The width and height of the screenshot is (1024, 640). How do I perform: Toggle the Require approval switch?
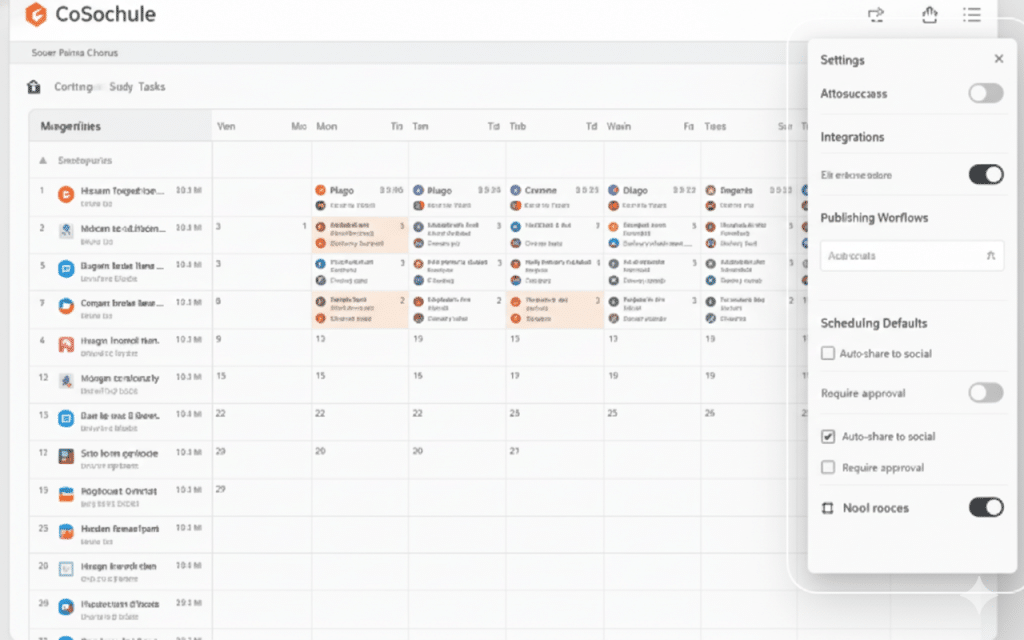pos(985,394)
